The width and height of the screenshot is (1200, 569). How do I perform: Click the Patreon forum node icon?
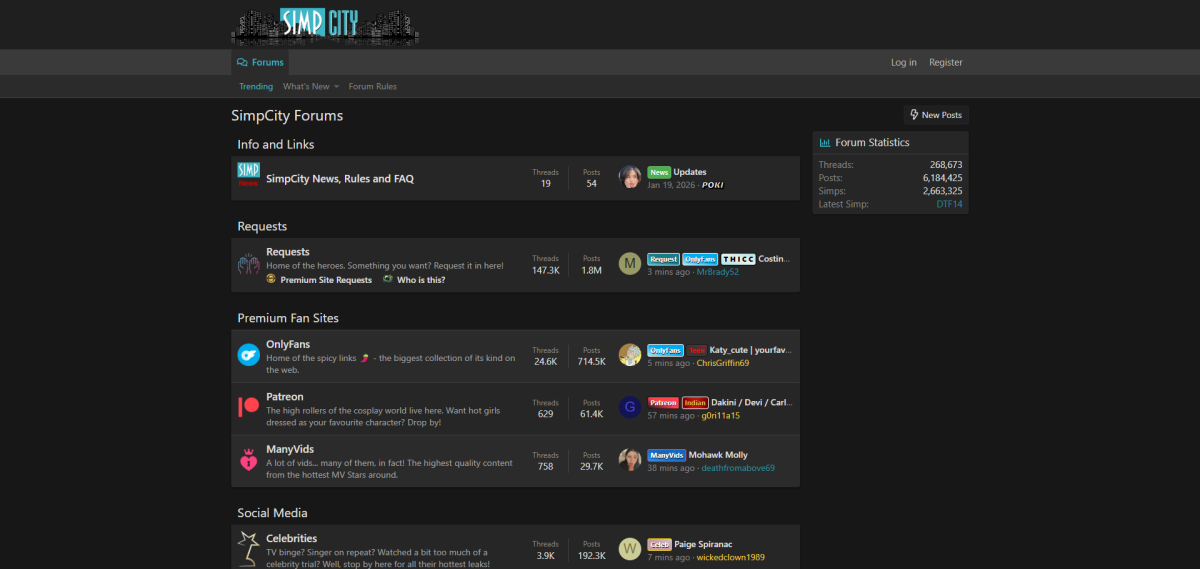tap(248, 407)
